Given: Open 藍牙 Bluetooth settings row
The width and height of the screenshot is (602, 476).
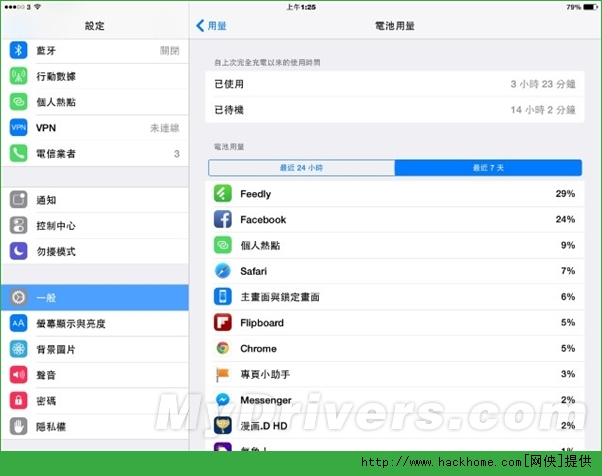Looking at the screenshot, I should click(x=94, y=50).
